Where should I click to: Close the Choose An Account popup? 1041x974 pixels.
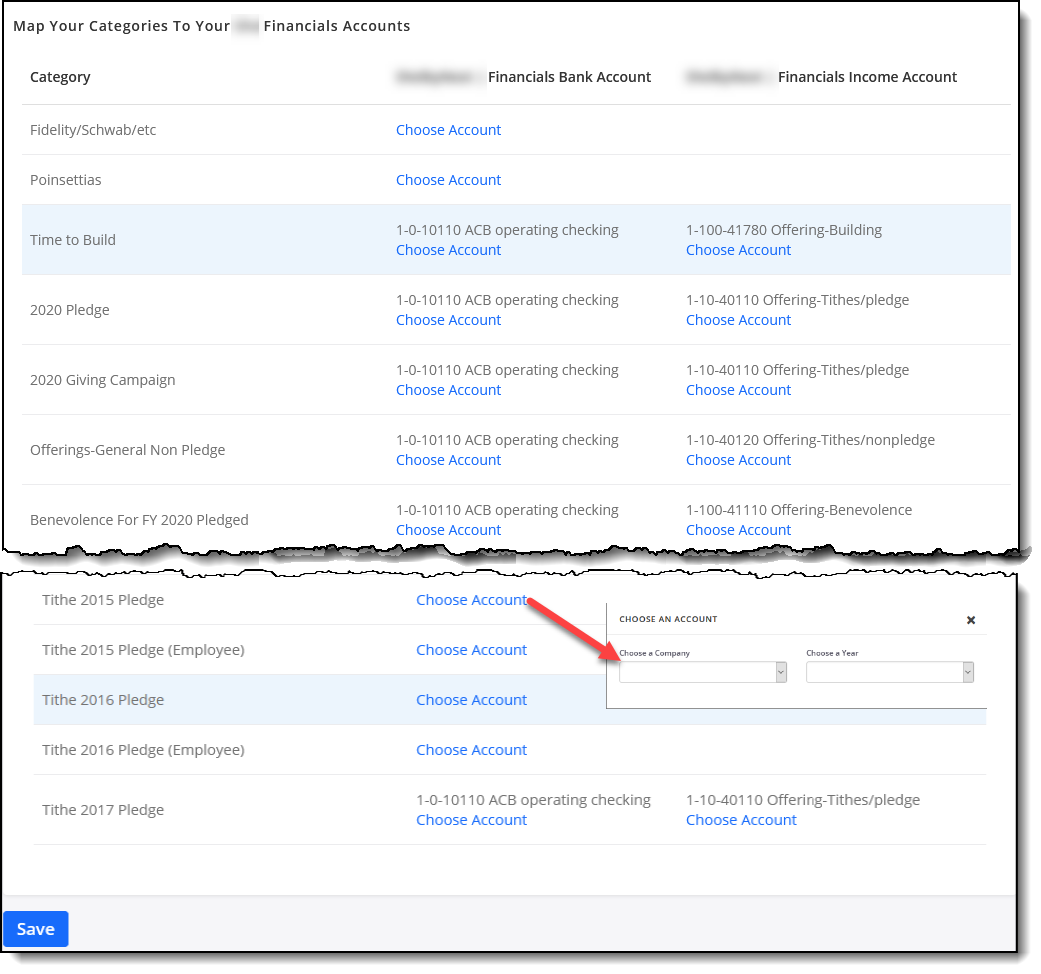coord(970,620)
